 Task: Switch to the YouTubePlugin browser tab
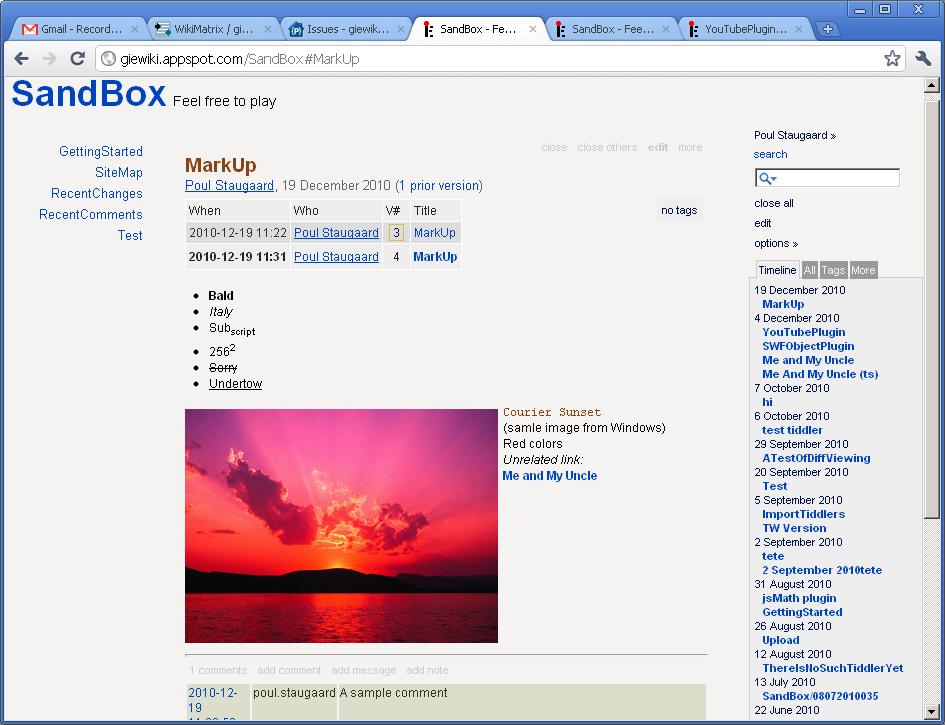(x=745, y=30)
